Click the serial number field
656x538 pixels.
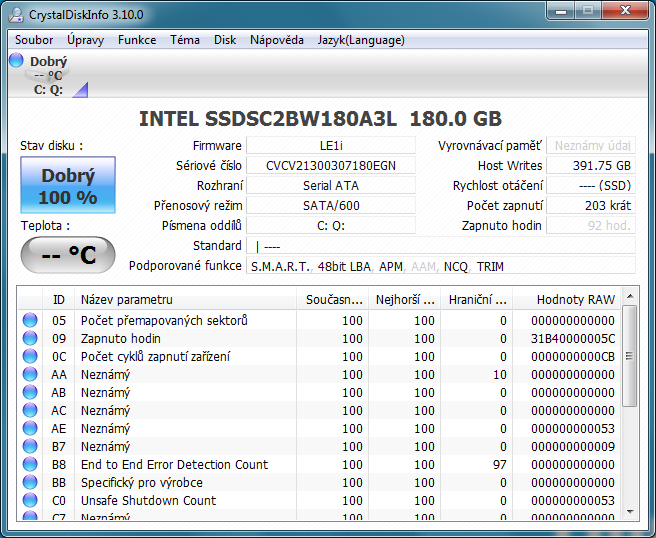[330, 166]
